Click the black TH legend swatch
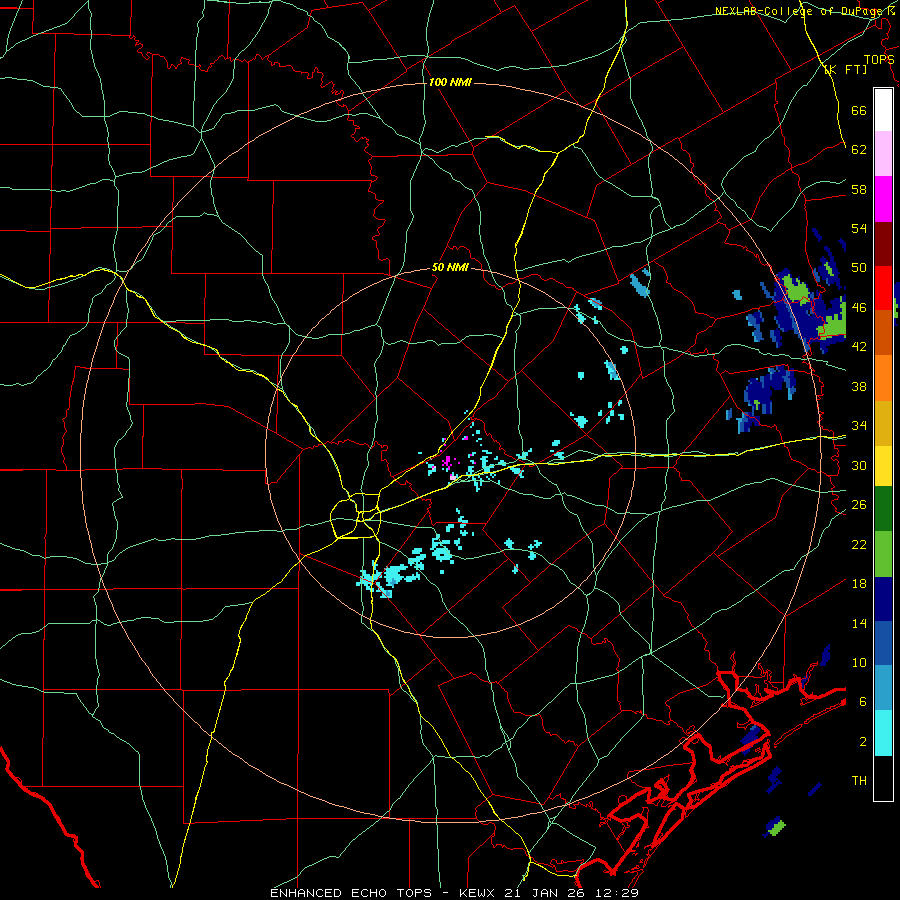900x900 pixels. [x=883, y=778]
